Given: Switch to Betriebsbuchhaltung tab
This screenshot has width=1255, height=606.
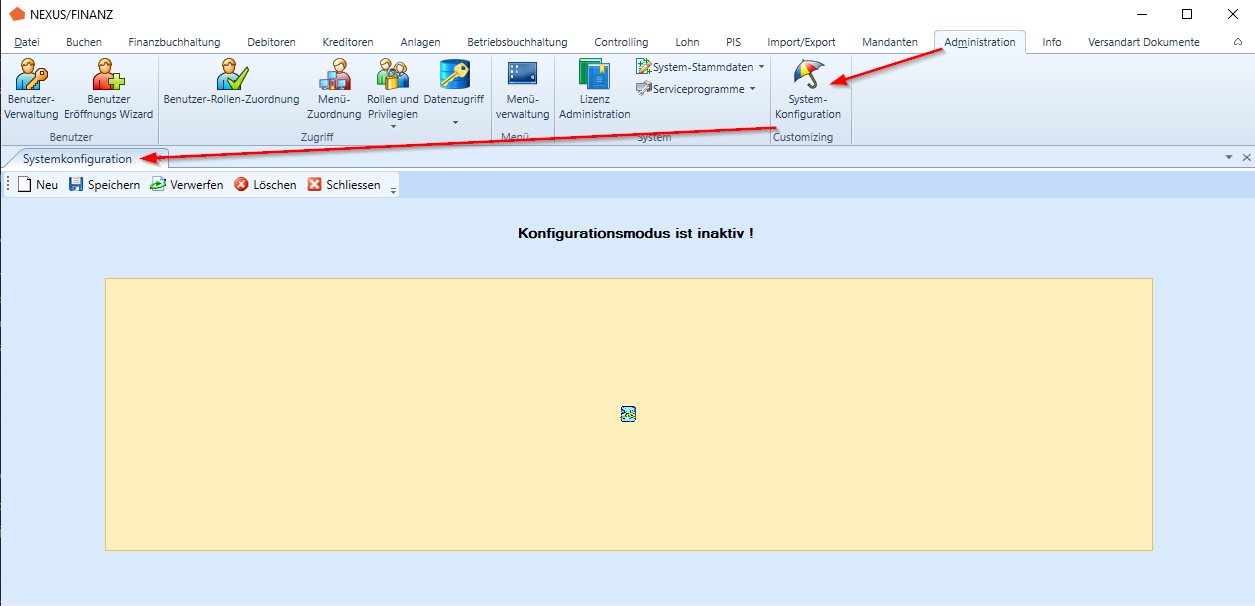Looking at the screenshot, I should click(517, 42).
